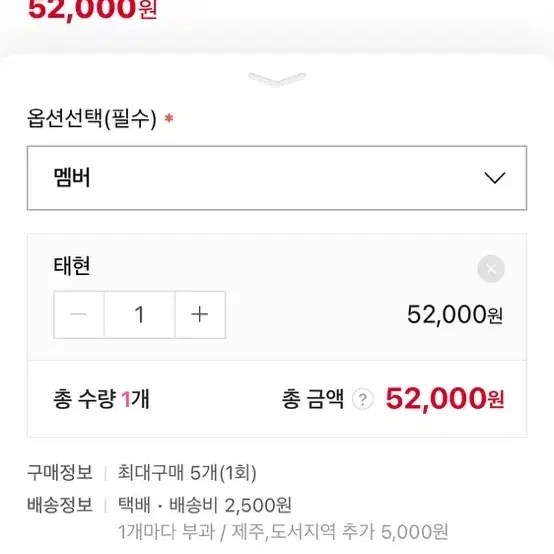Image resolution: width=554 pixels, height=554 pixels.
Task: Remove the 태현 option with the X button
Action: click(x=491, y=269)
